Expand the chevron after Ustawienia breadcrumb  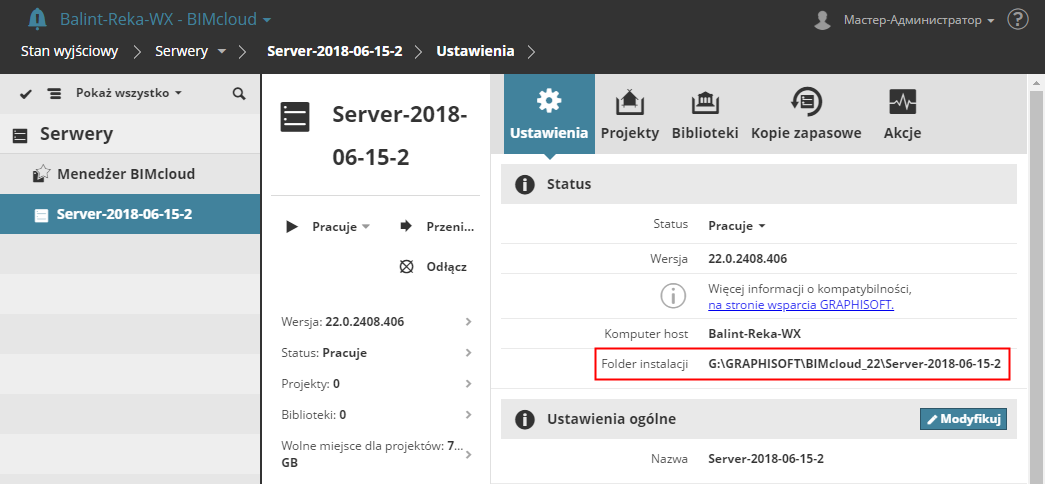[x=531, y=51]
